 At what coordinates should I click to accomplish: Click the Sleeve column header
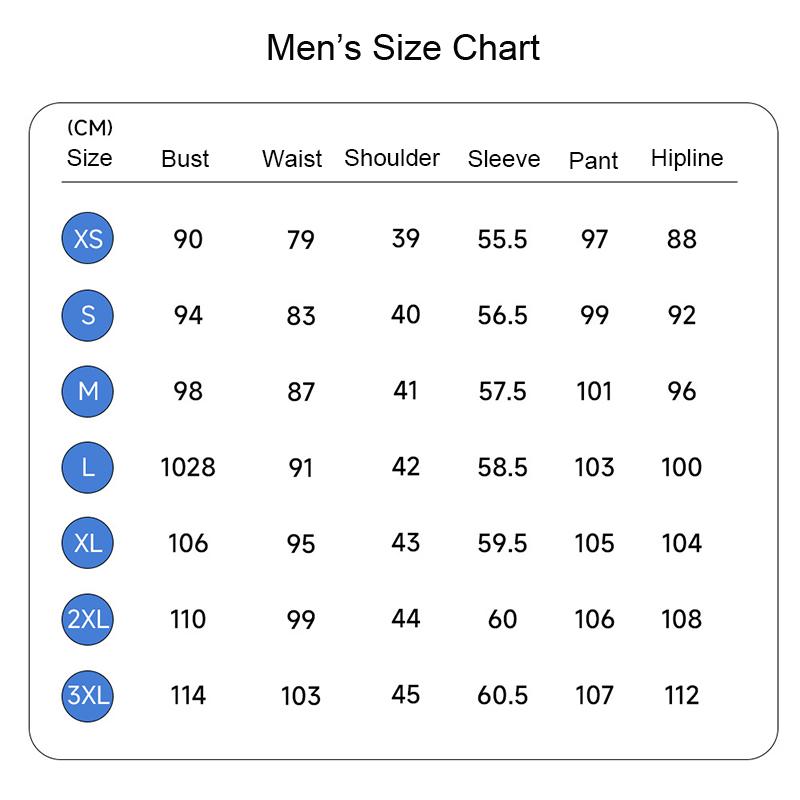coord(503,159)
